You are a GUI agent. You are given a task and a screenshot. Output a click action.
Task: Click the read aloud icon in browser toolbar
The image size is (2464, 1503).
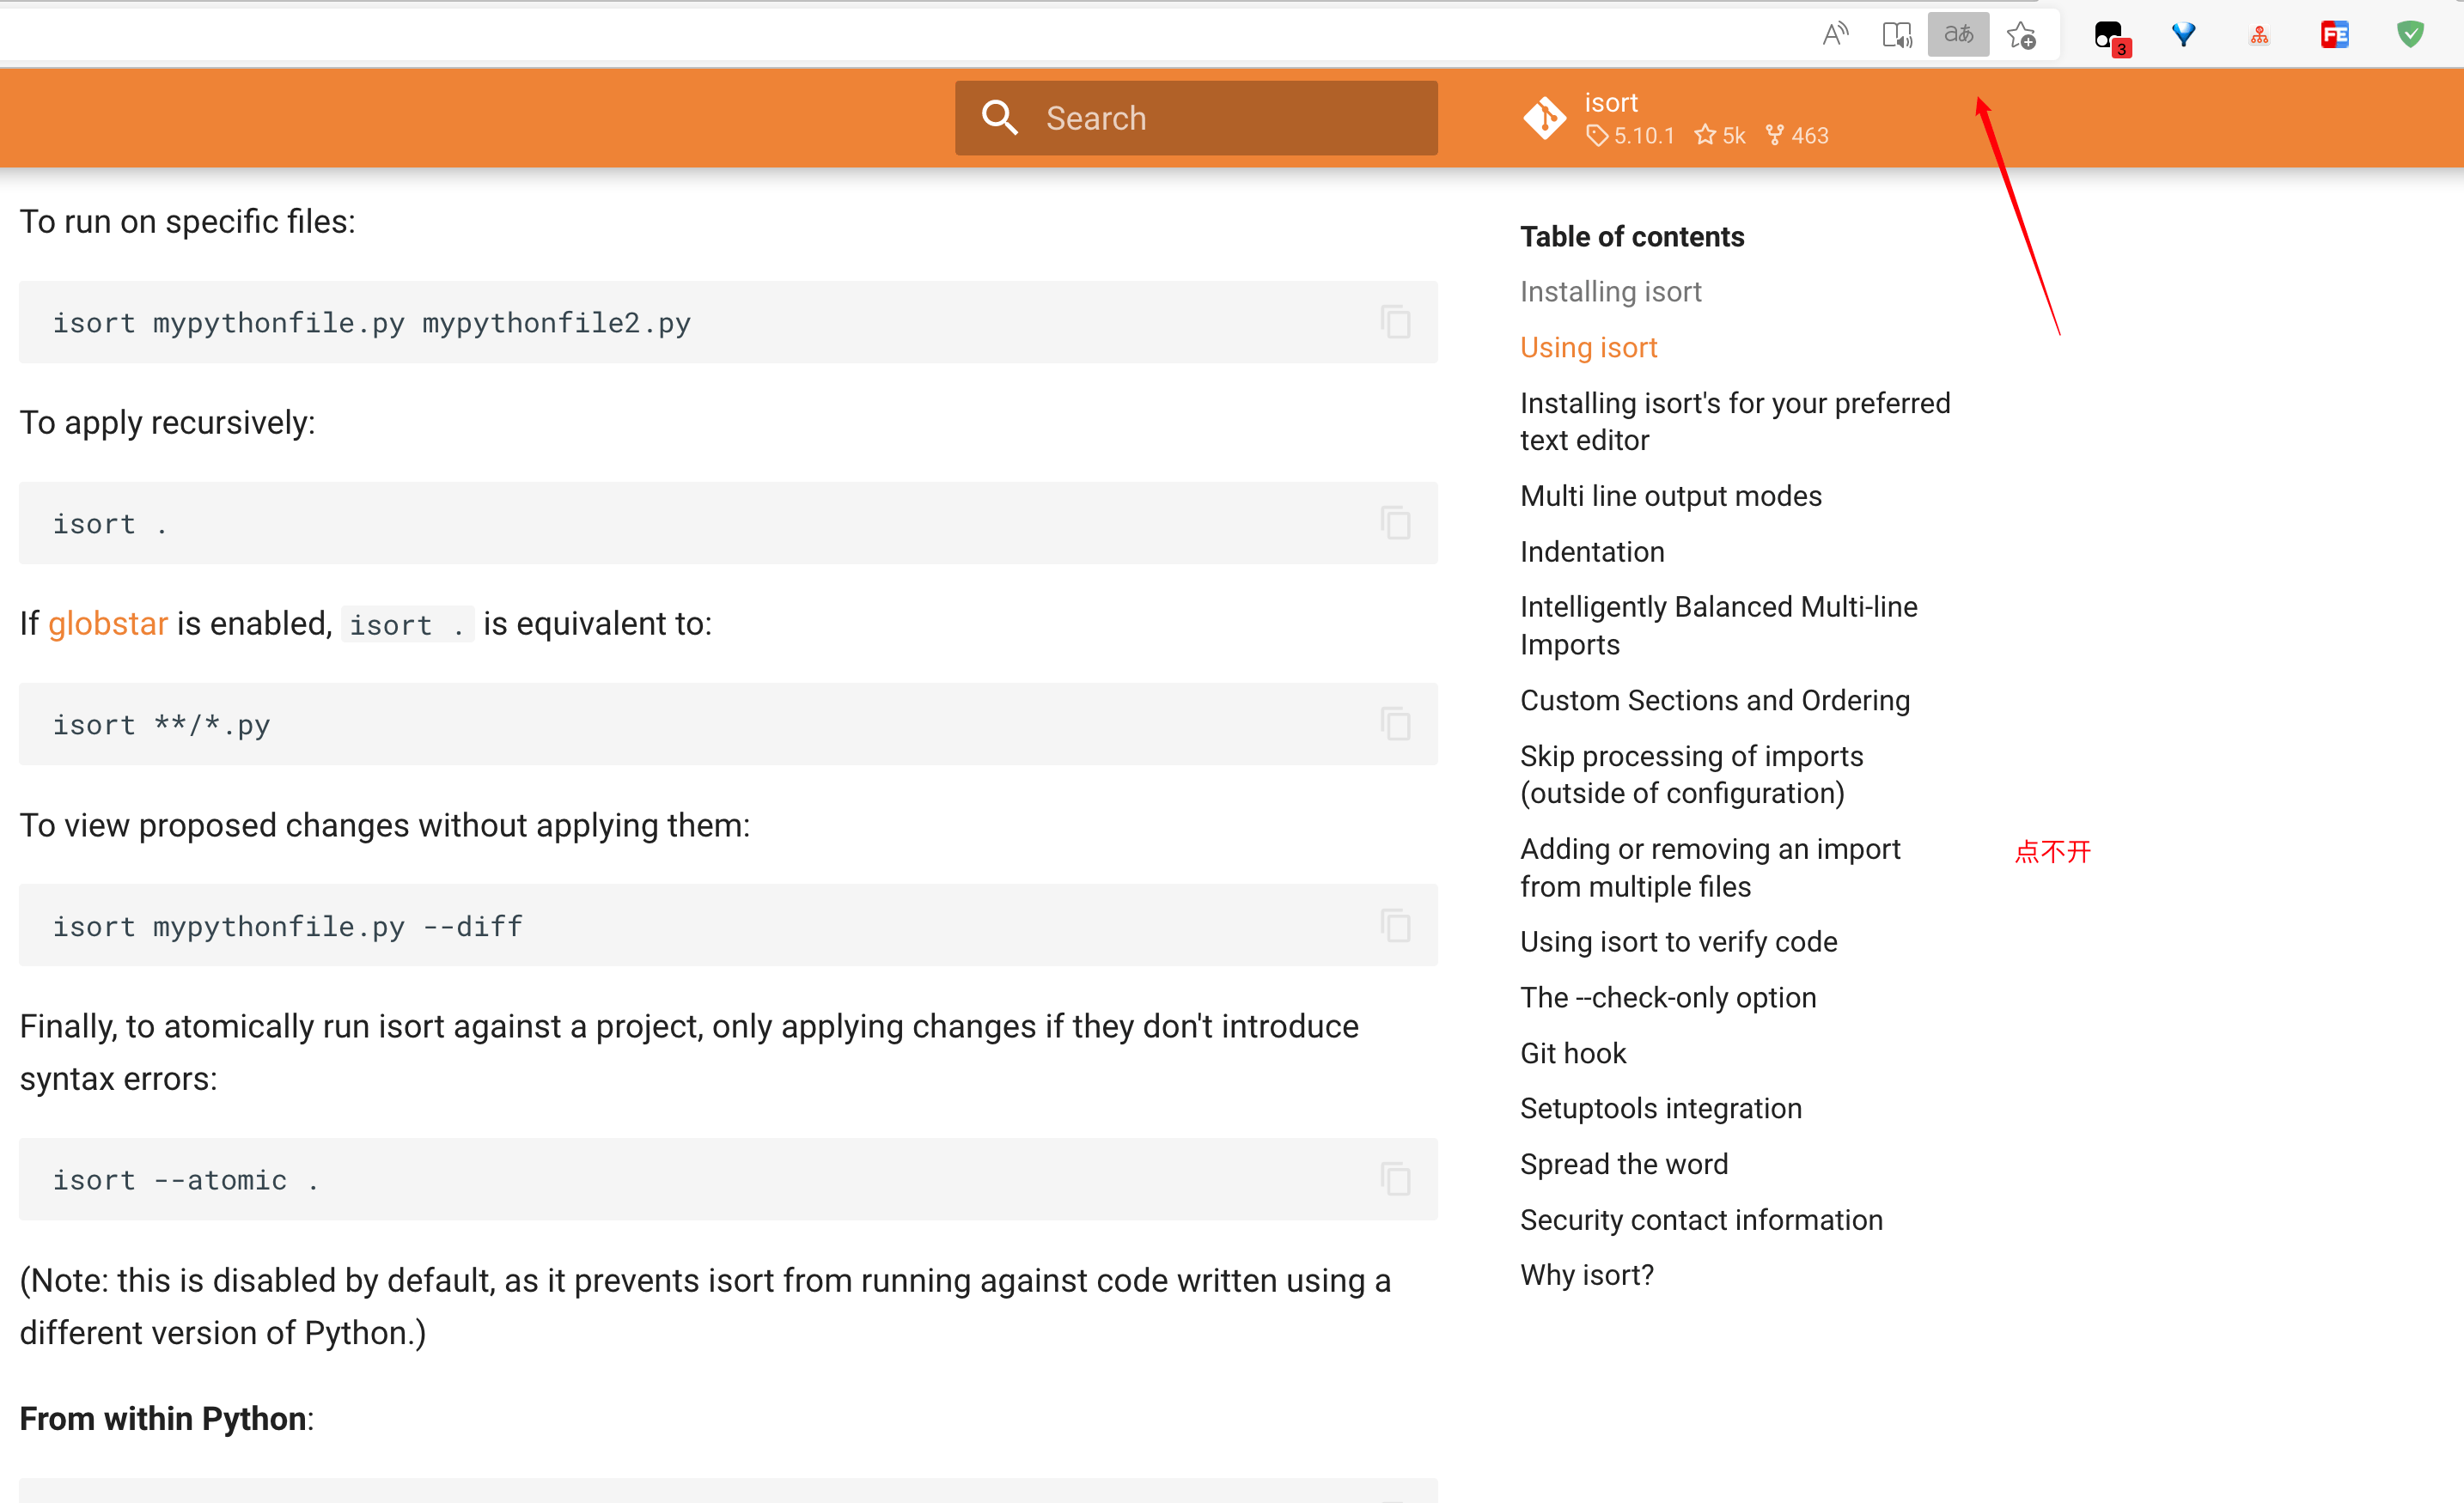click(x=1835, y=35)
